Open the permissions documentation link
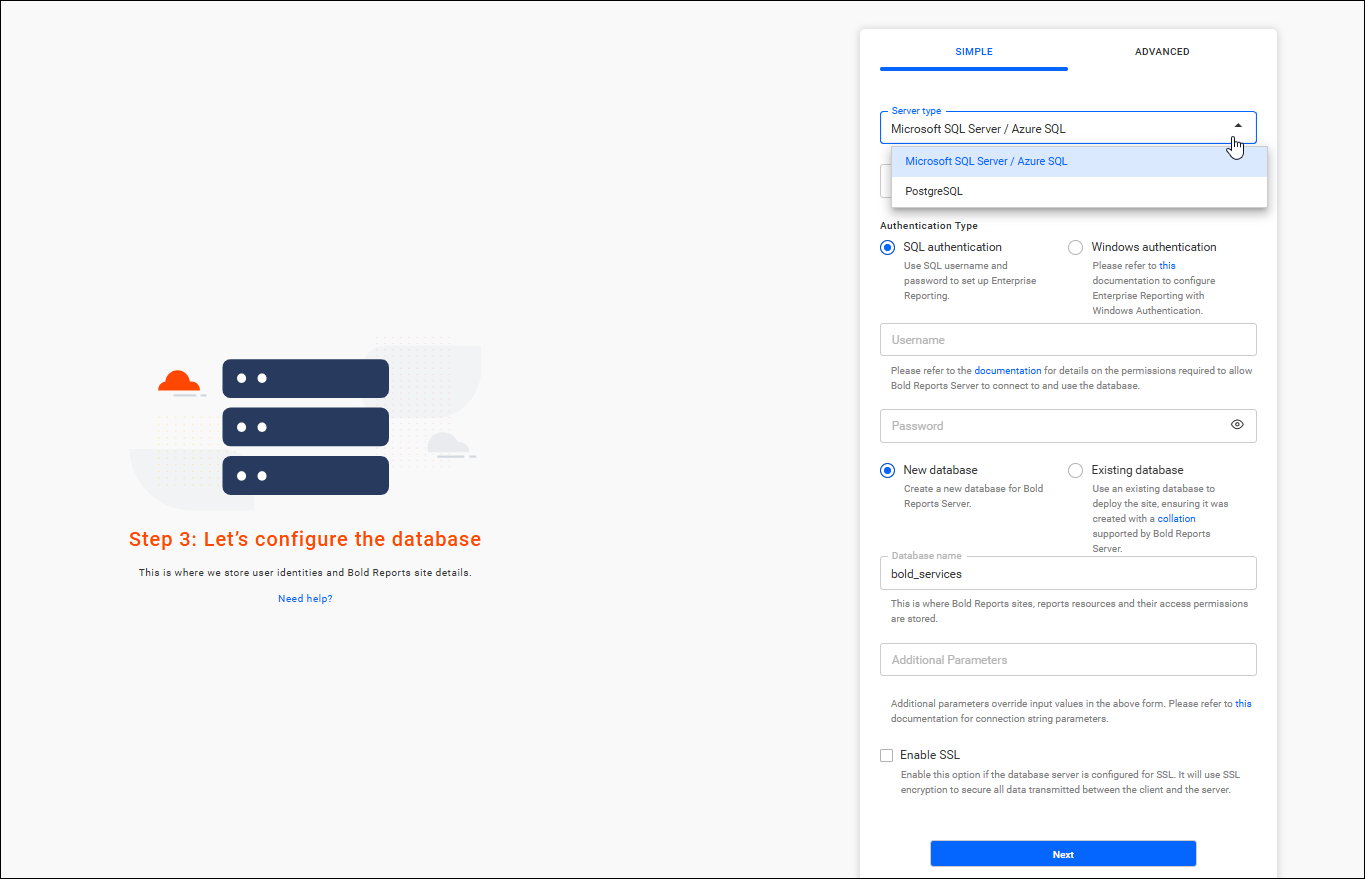The image size is (1365, 879). 1007,371
